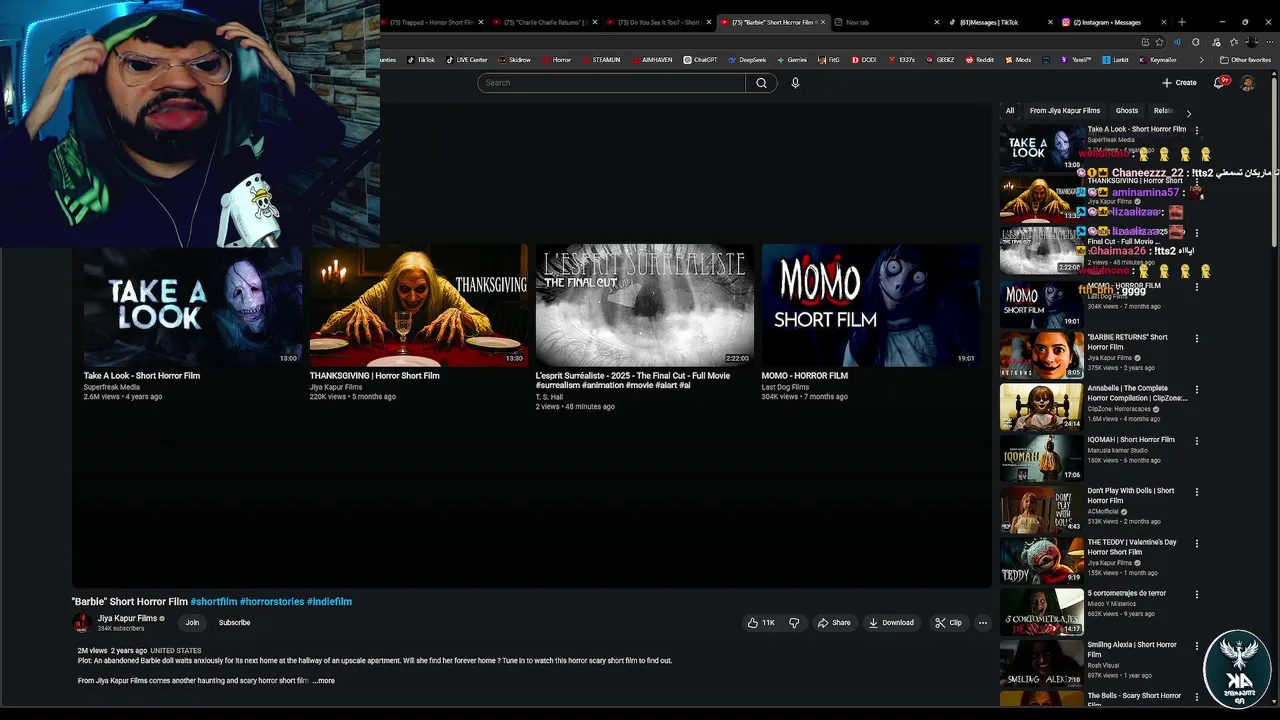Subscribe to Jiya Kapur Films

pos(234,623)
